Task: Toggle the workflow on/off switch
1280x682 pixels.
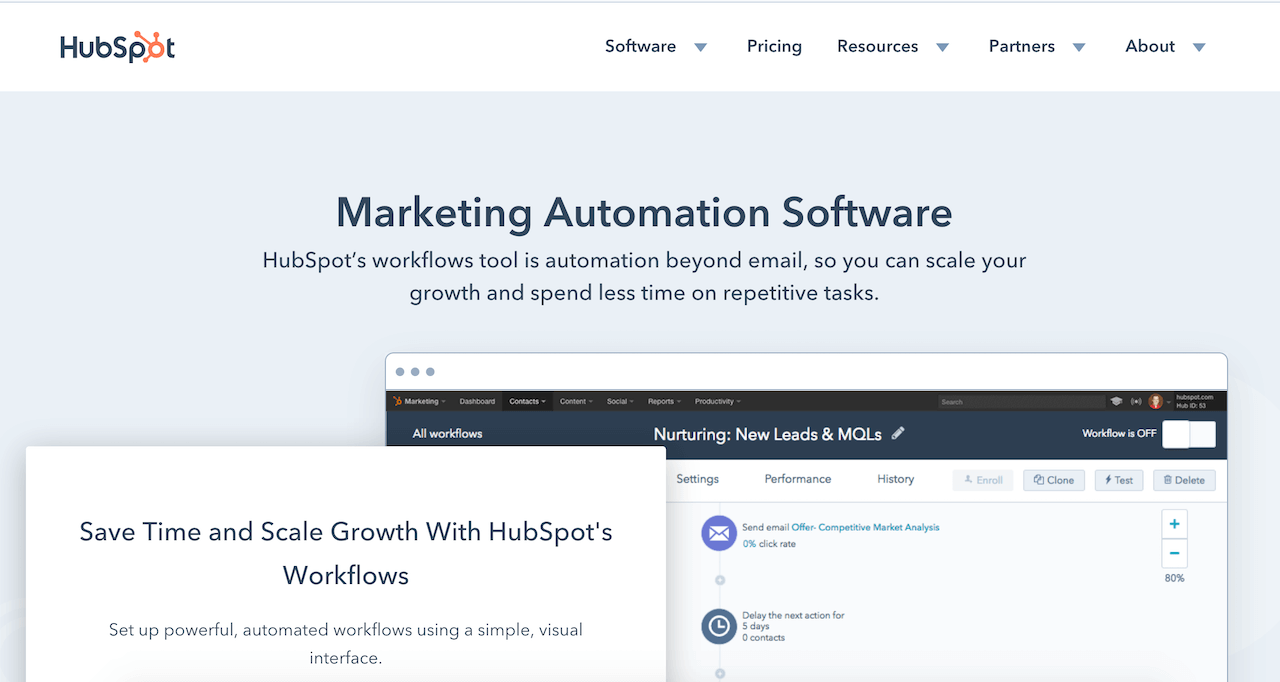Action: tap(1189, 434)
